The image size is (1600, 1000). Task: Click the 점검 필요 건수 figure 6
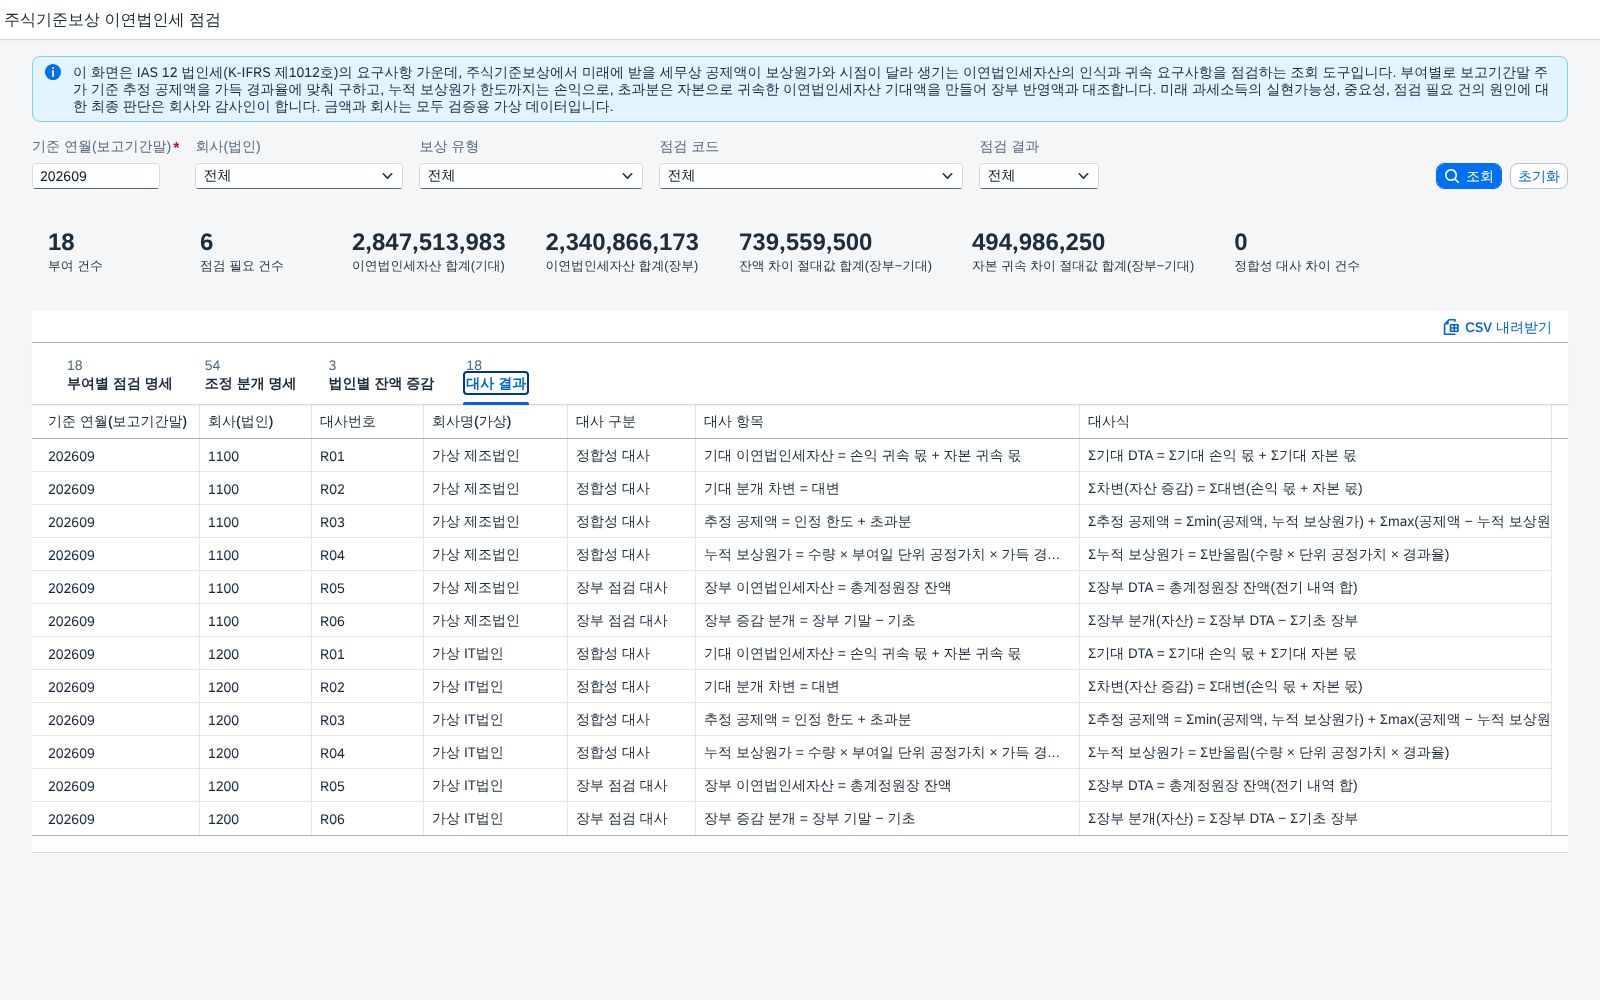coord(206,242)
